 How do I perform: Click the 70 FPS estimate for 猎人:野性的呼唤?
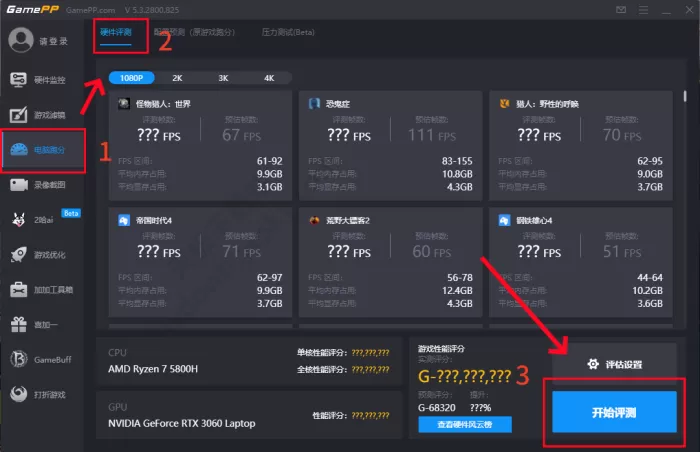(622, 135)
